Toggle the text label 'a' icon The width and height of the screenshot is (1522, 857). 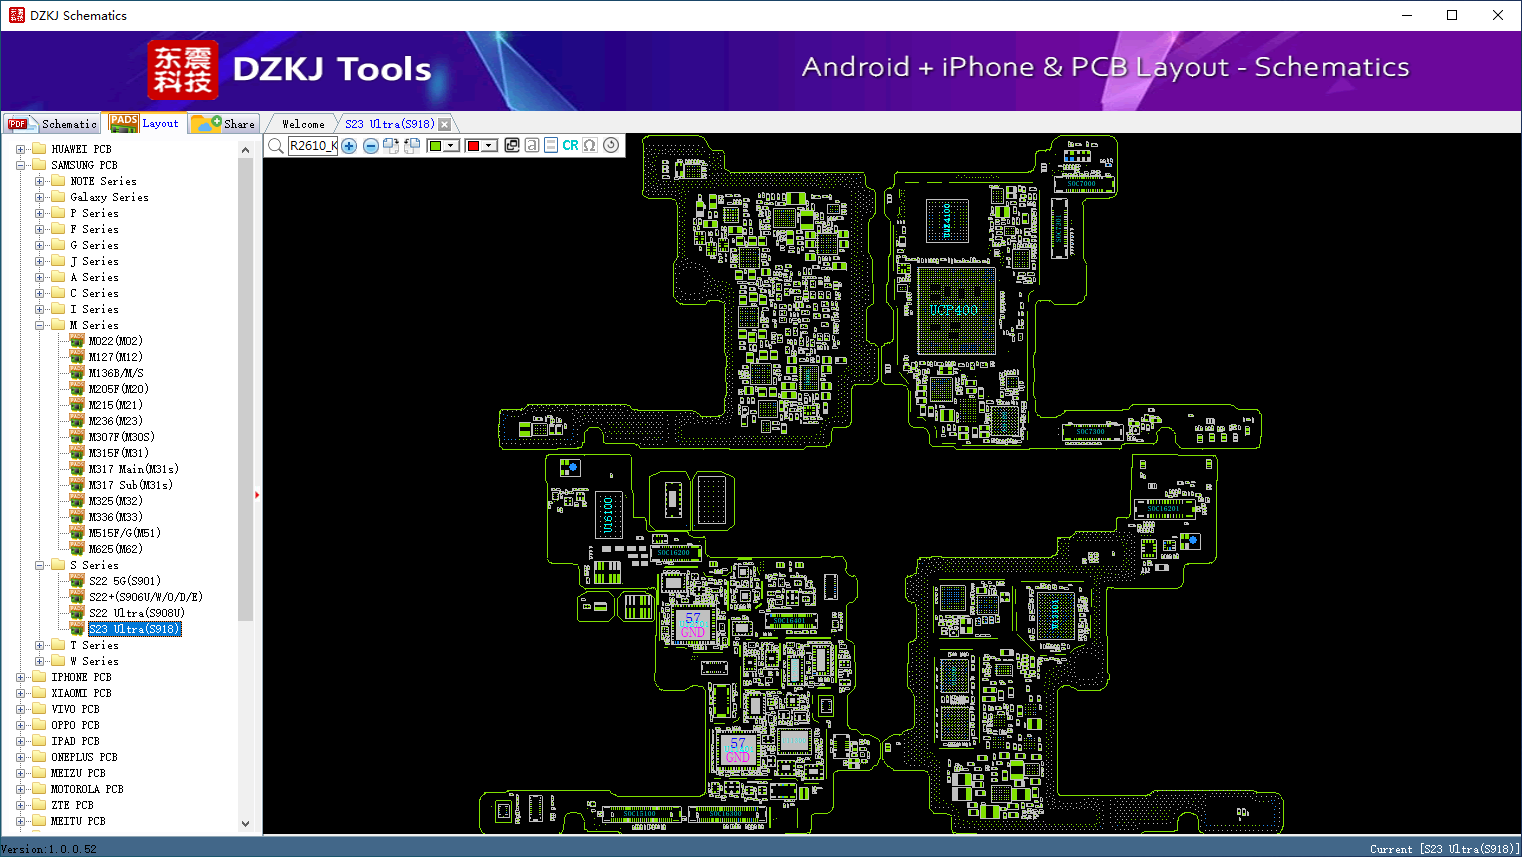(532, 145)
